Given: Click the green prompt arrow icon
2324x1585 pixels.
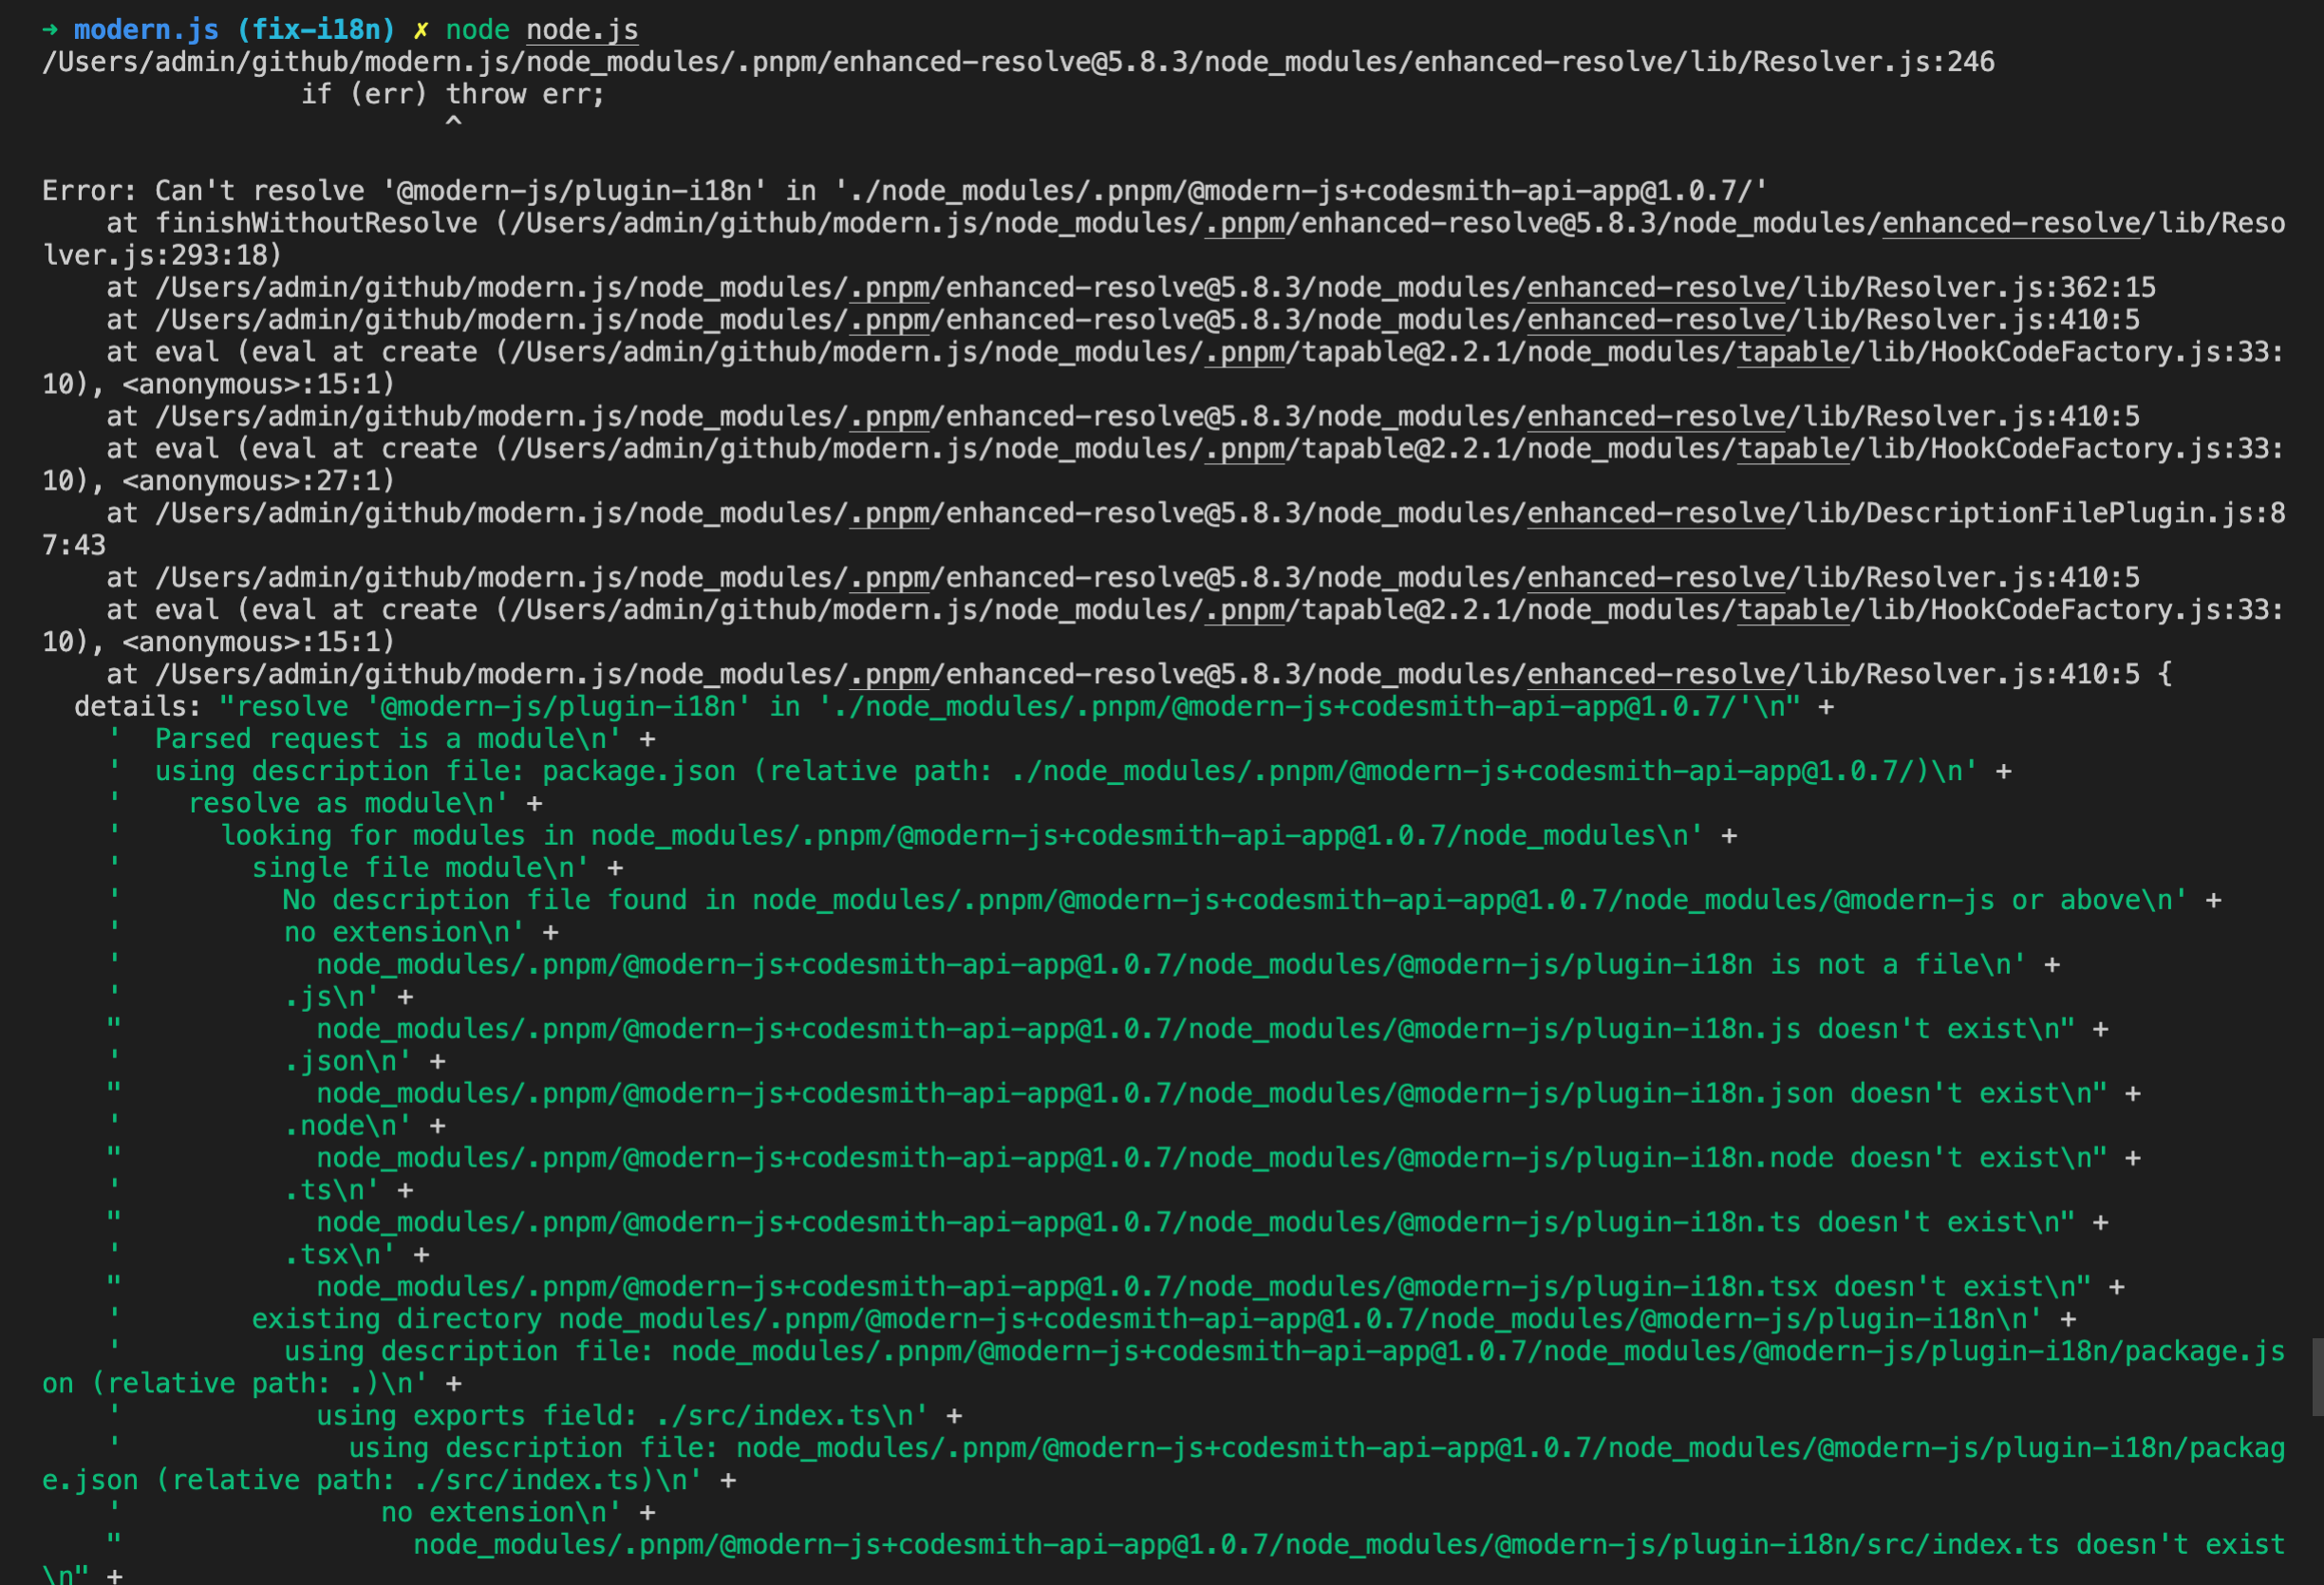Looking at the screenshot, I should tap(50, 30).
